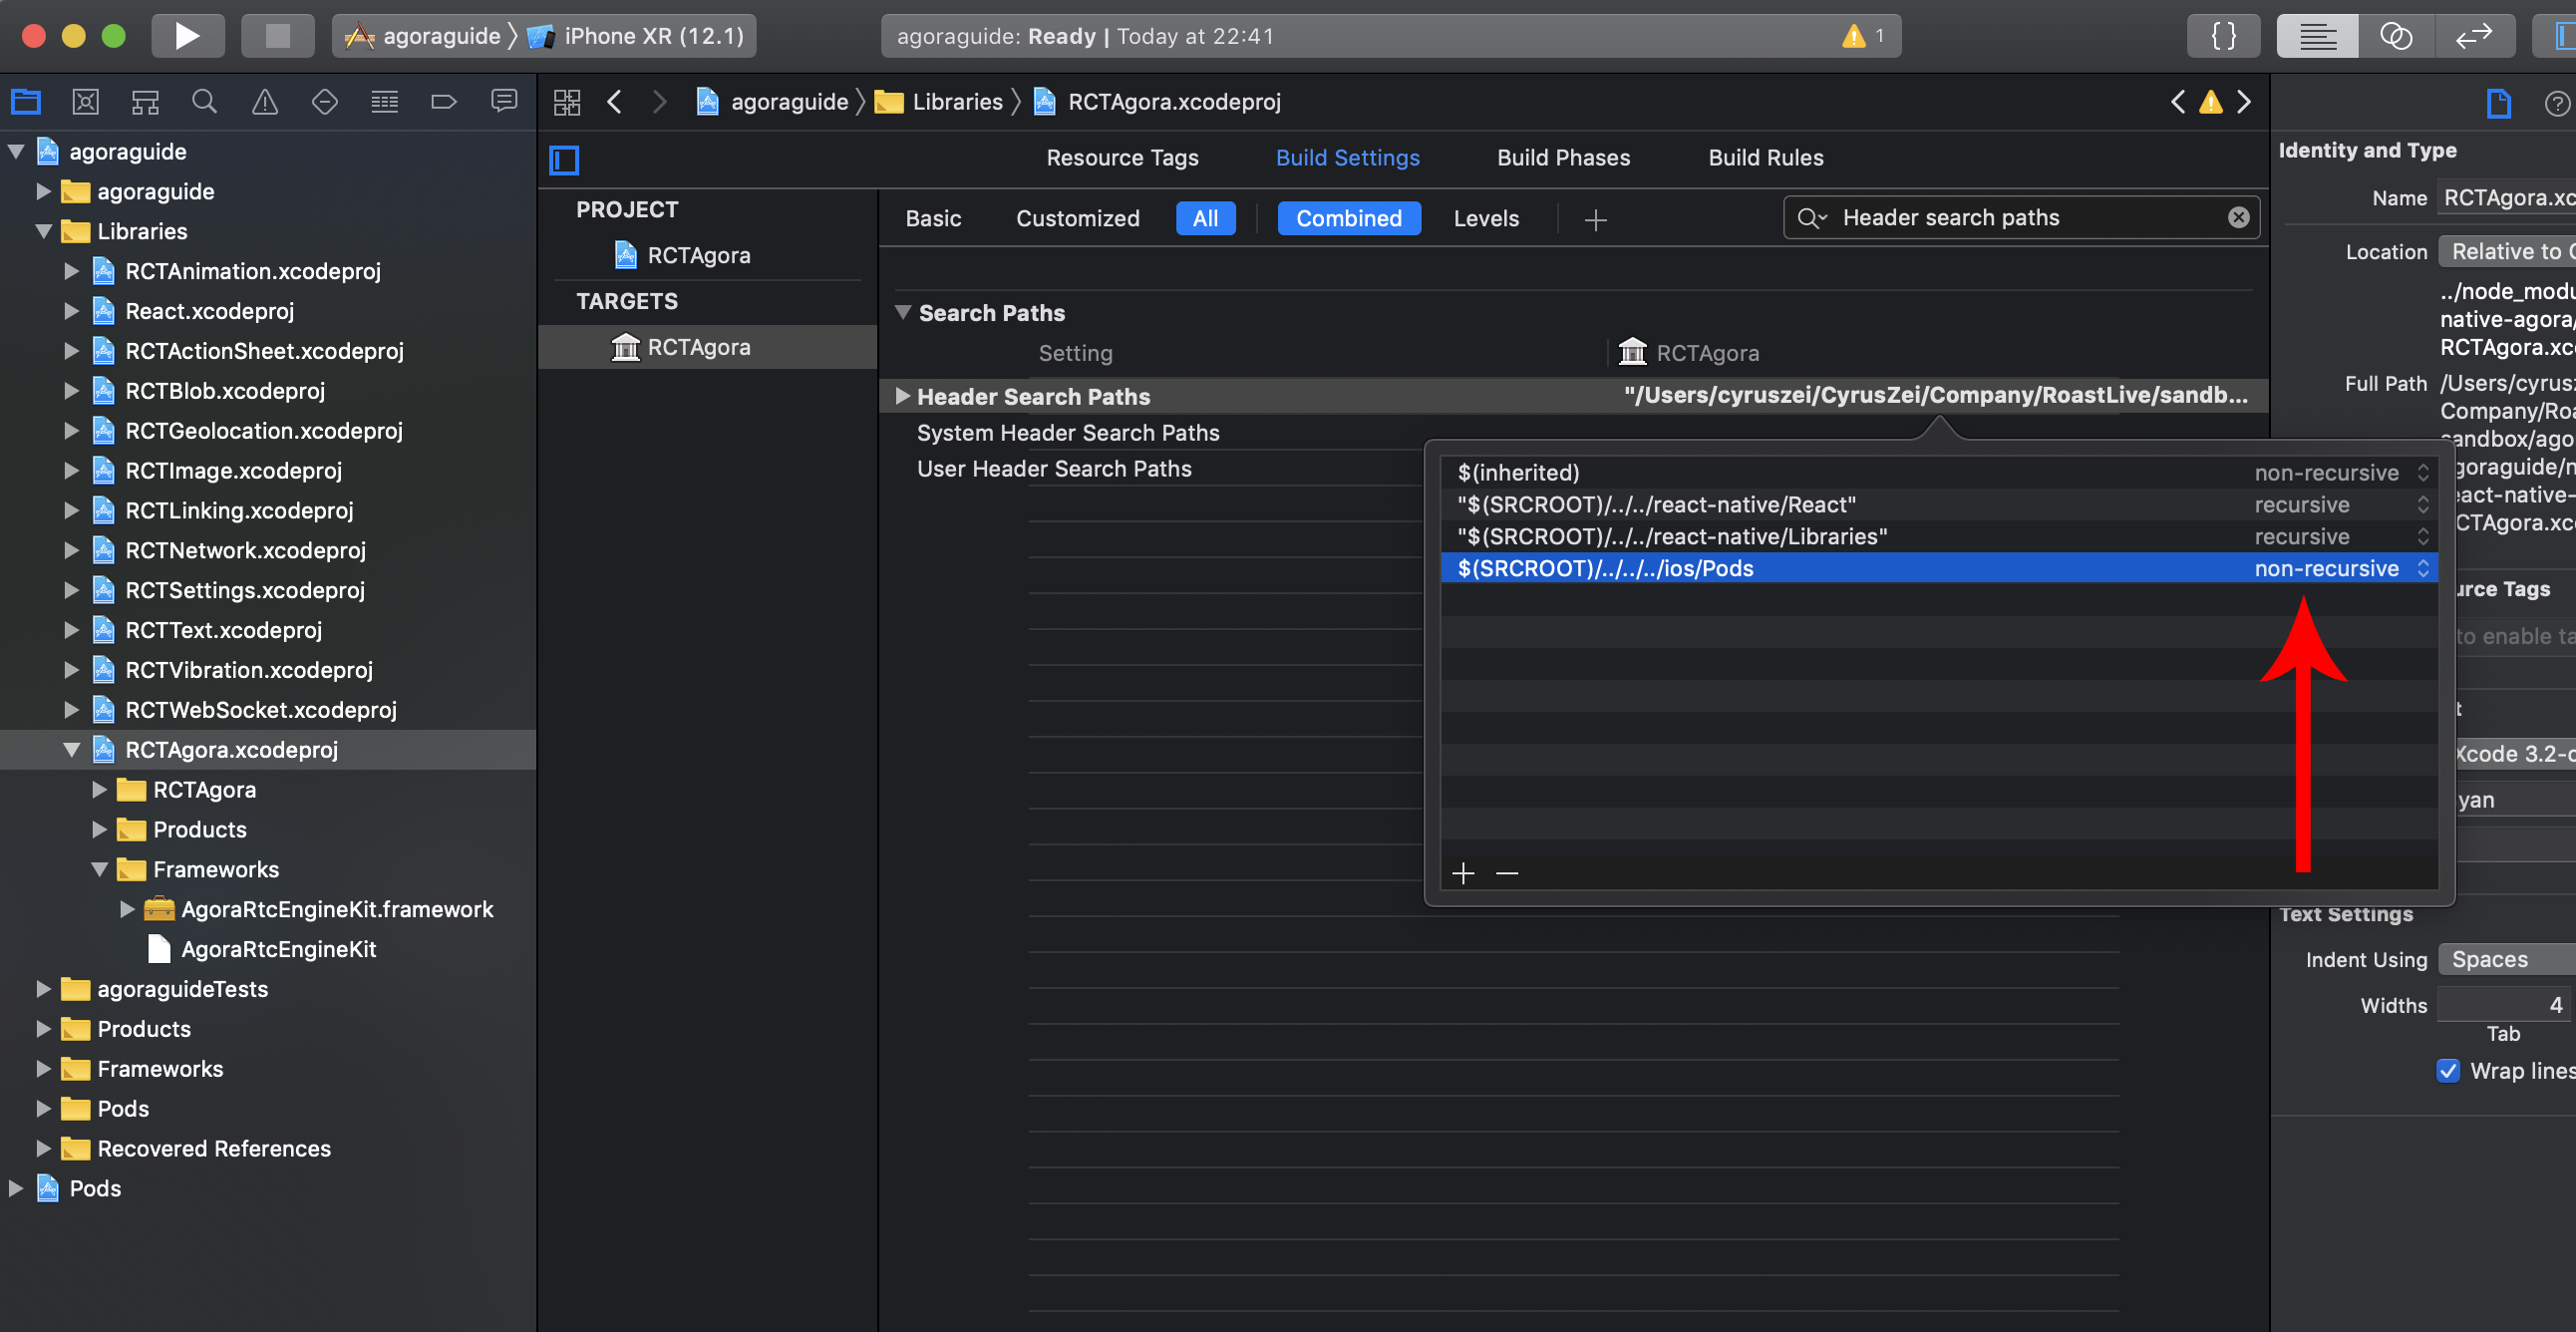Viewport: 2576px width, 1332px height.
Task: Jump to next issue arrow
Action: pyautogui.click(x=2244, y=101)
